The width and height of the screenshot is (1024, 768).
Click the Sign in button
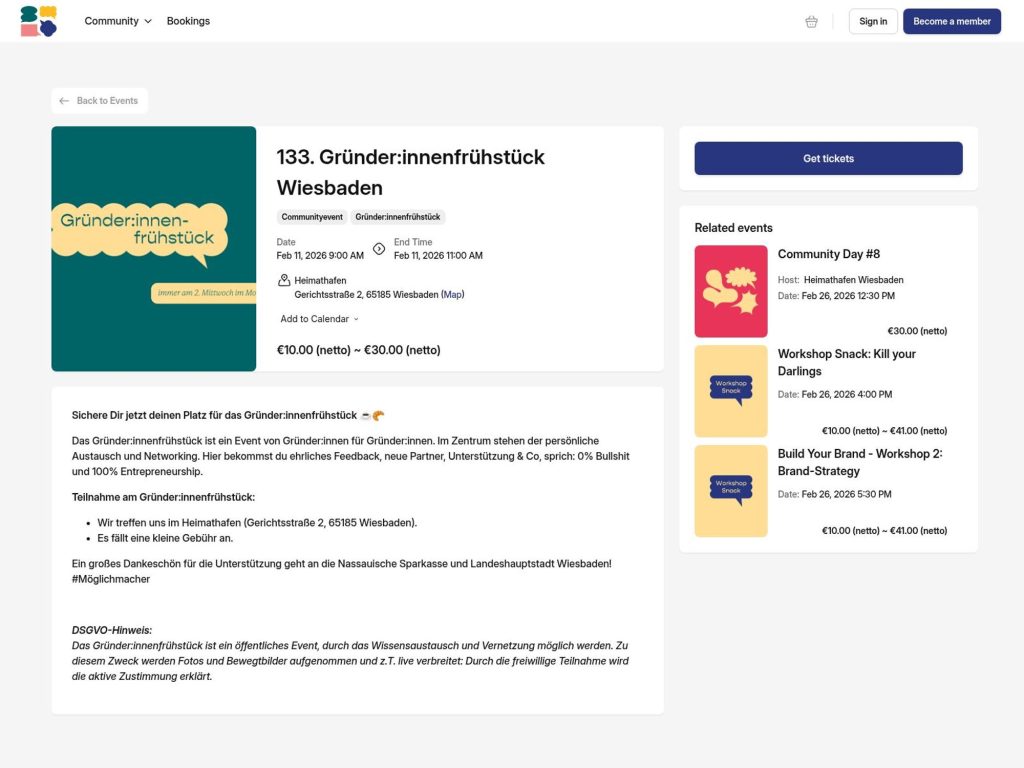point(872,20)
